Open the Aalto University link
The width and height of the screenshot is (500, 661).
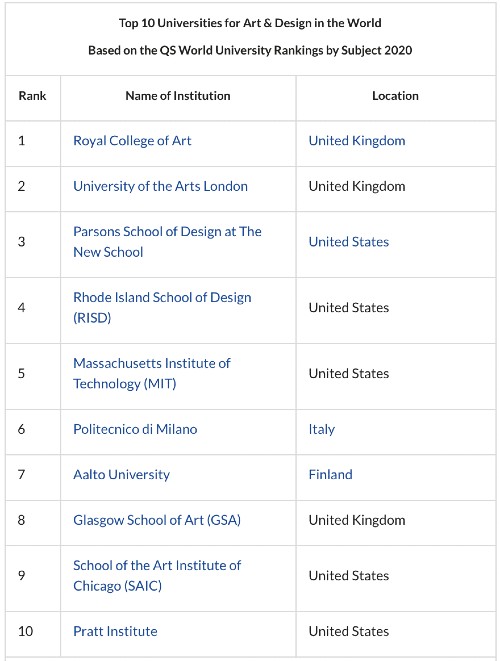(121, 475)
